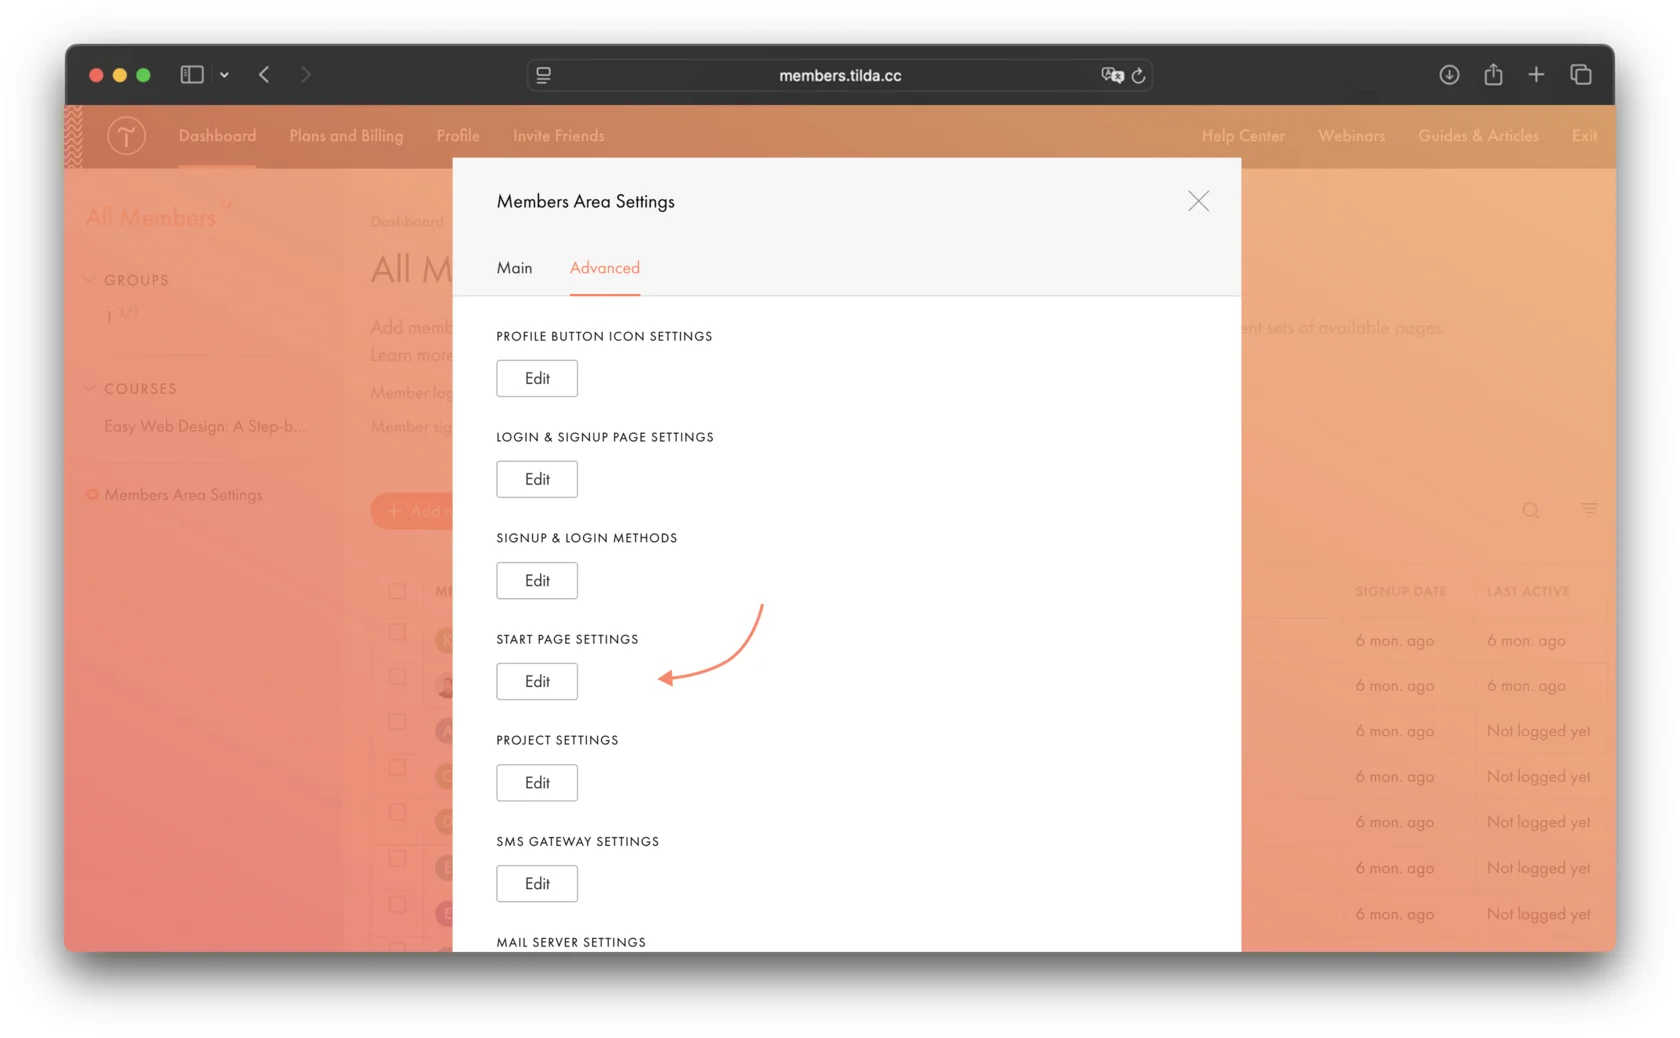Select the Advanced tab
Viewport: 1680px width, 1038px height.
point(605,268)
